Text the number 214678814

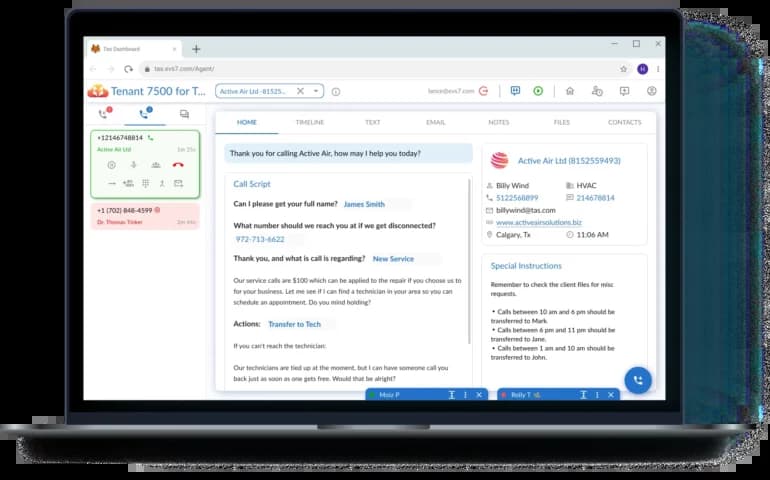click(595, 198)
